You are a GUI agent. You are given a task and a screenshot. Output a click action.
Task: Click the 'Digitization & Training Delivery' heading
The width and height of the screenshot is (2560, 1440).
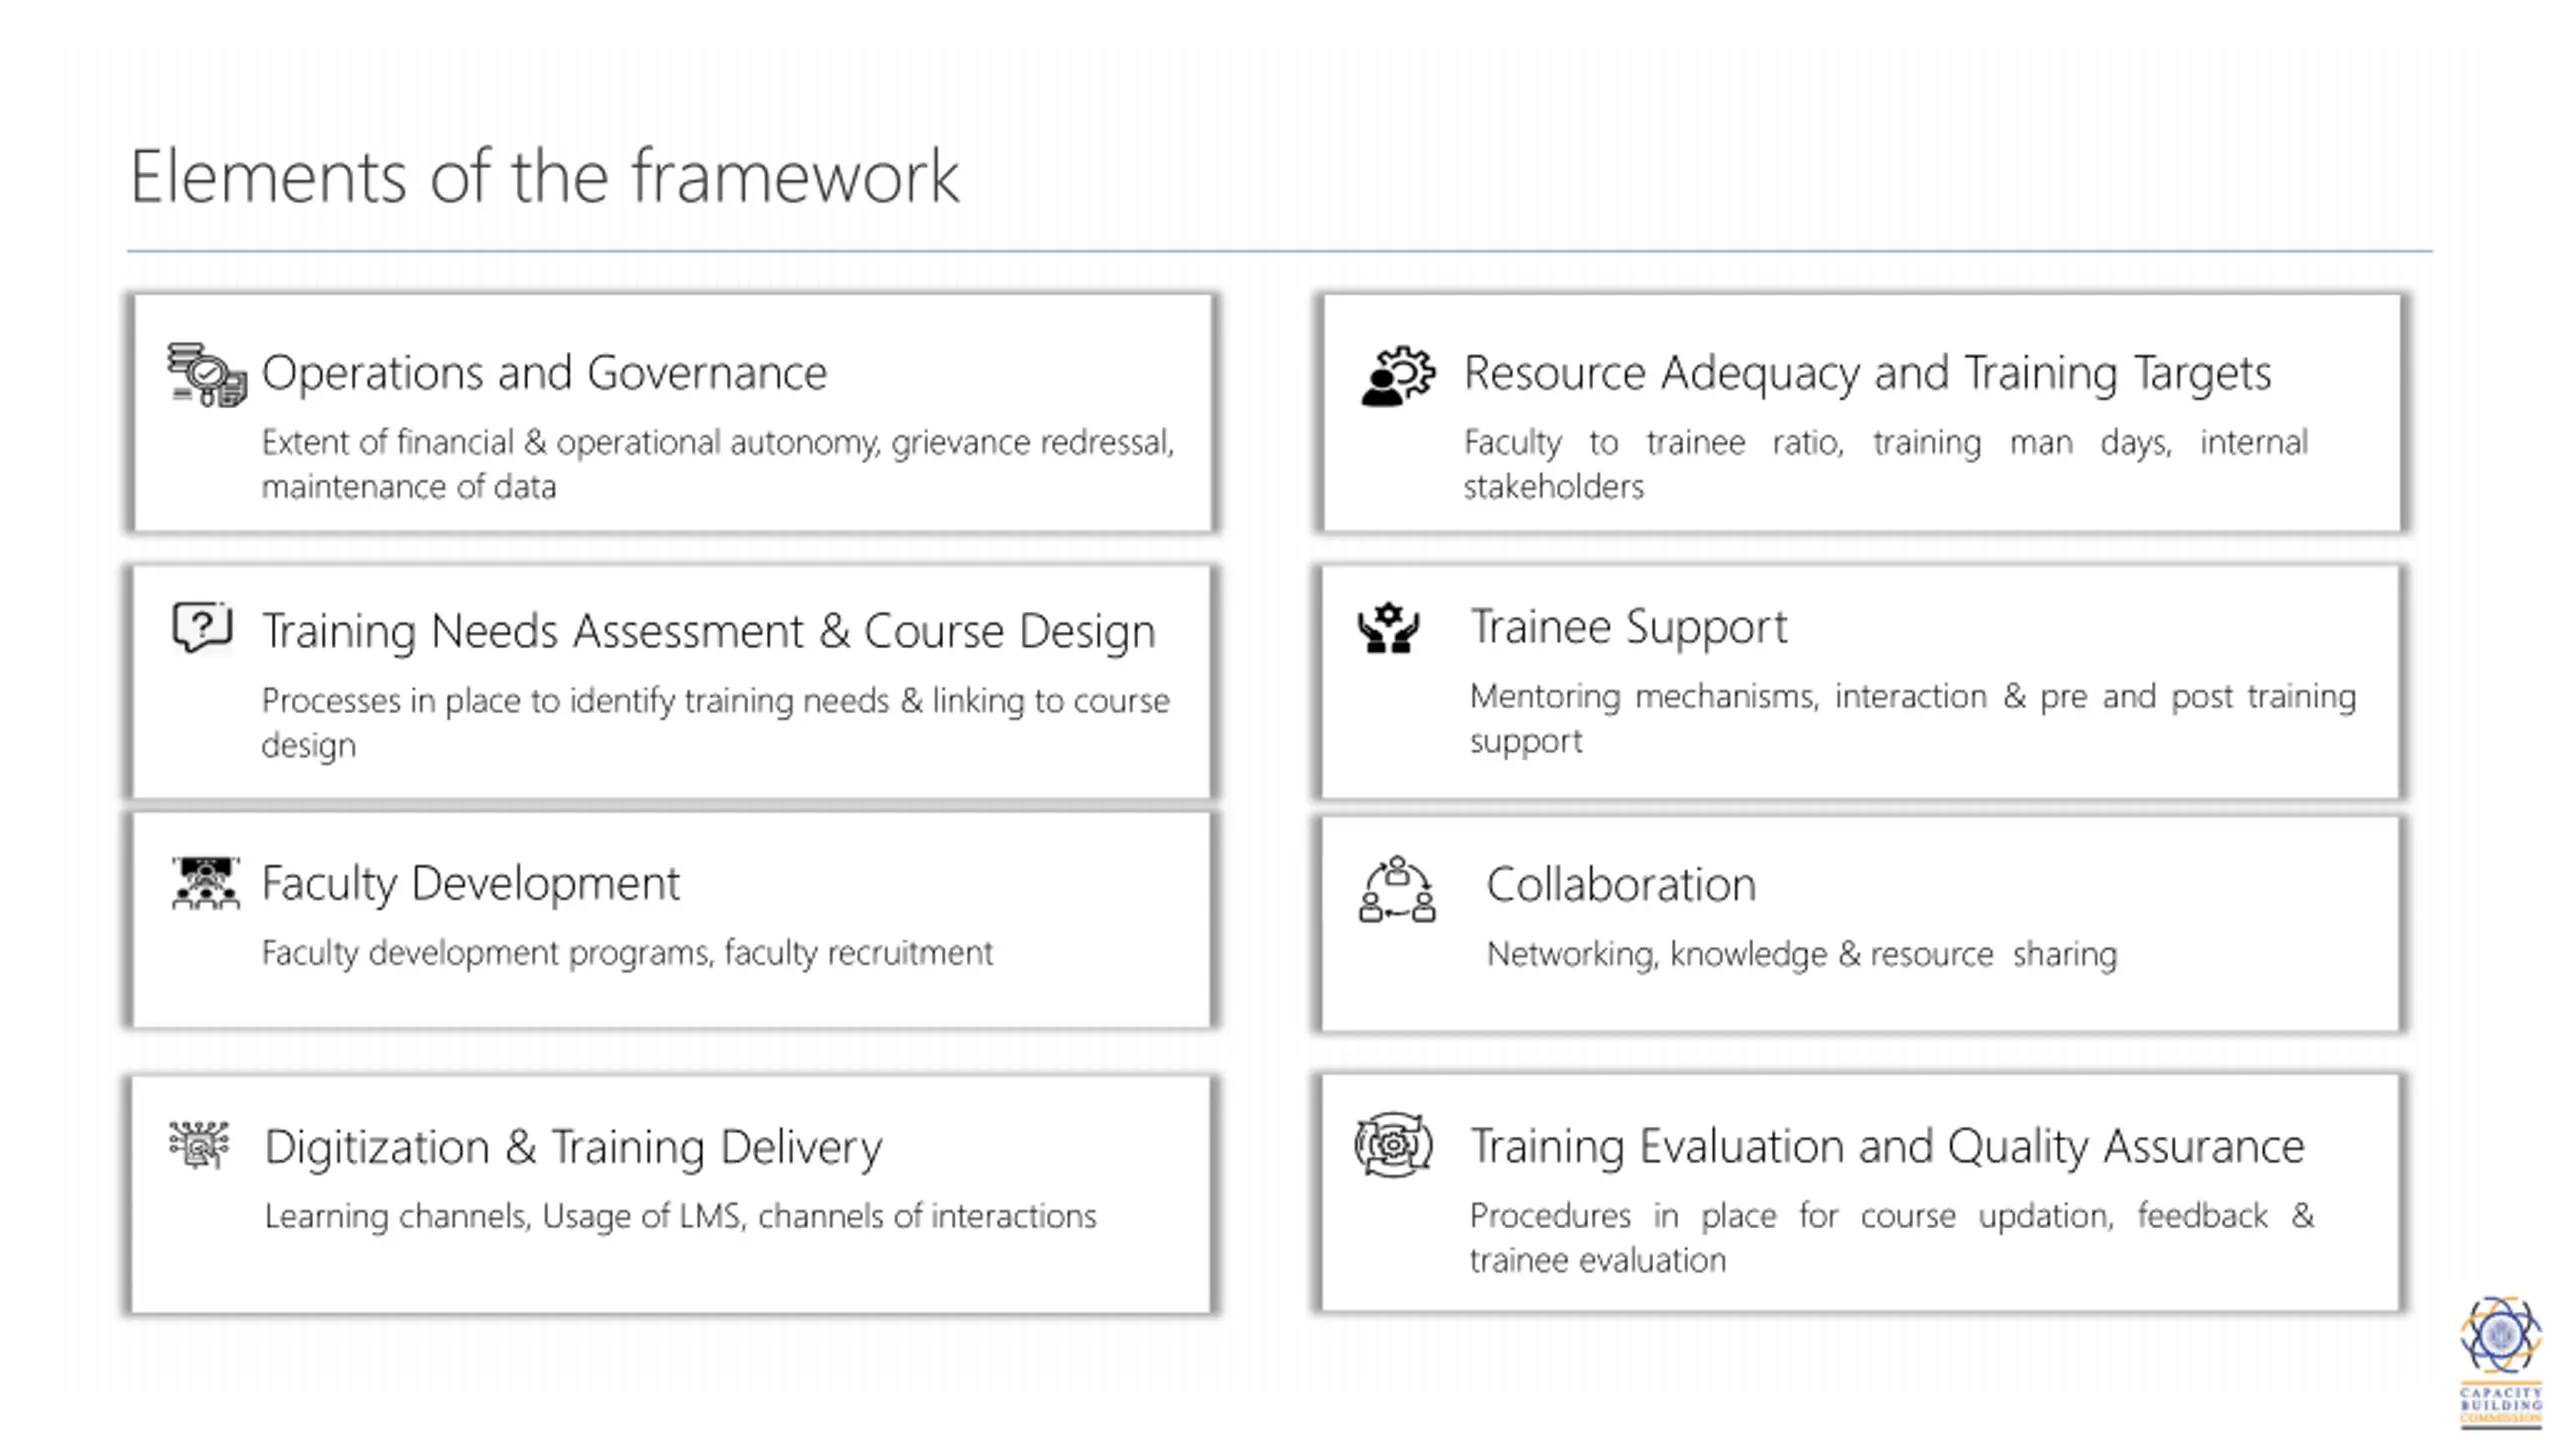573,1147
